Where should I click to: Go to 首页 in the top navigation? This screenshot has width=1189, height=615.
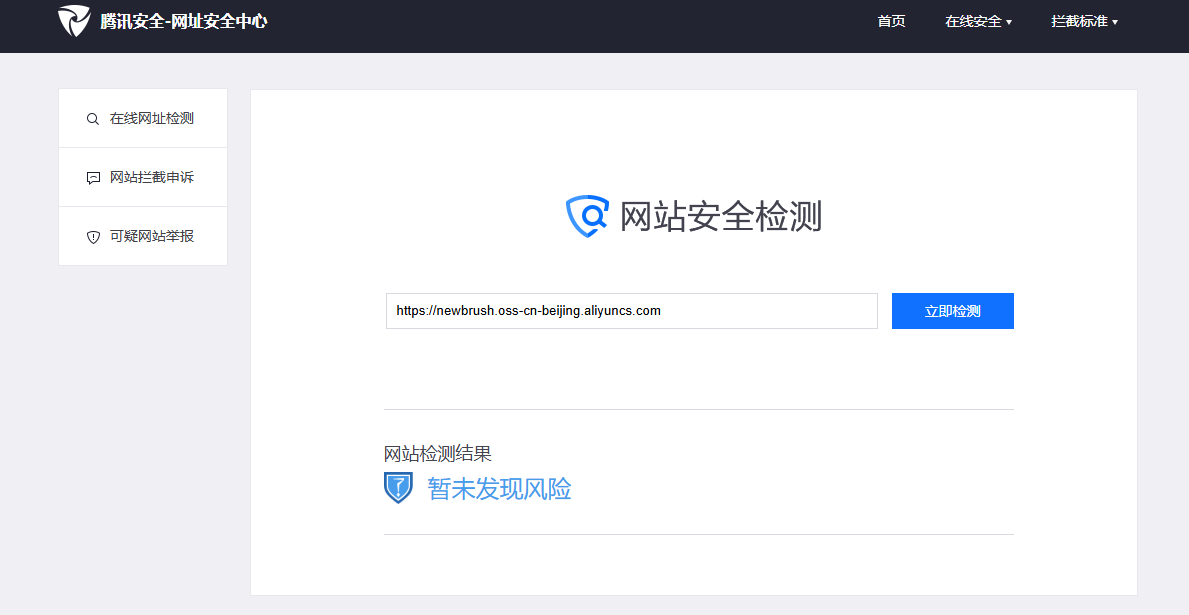coord(892,22)
